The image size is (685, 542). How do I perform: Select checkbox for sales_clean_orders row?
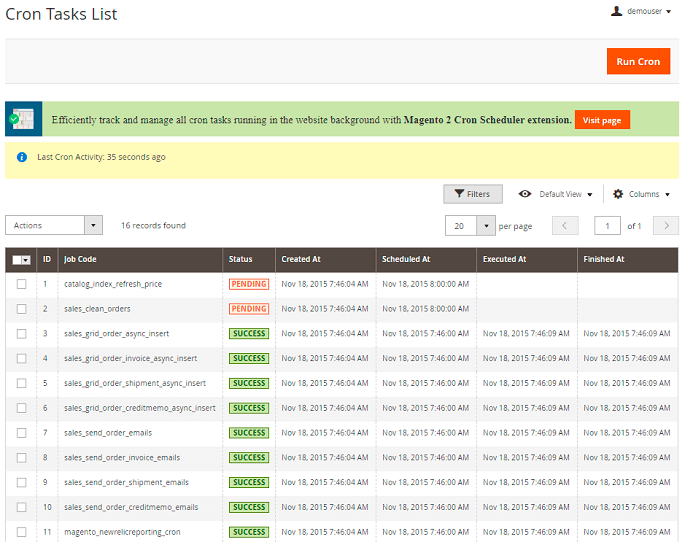(x=22, y=309)
